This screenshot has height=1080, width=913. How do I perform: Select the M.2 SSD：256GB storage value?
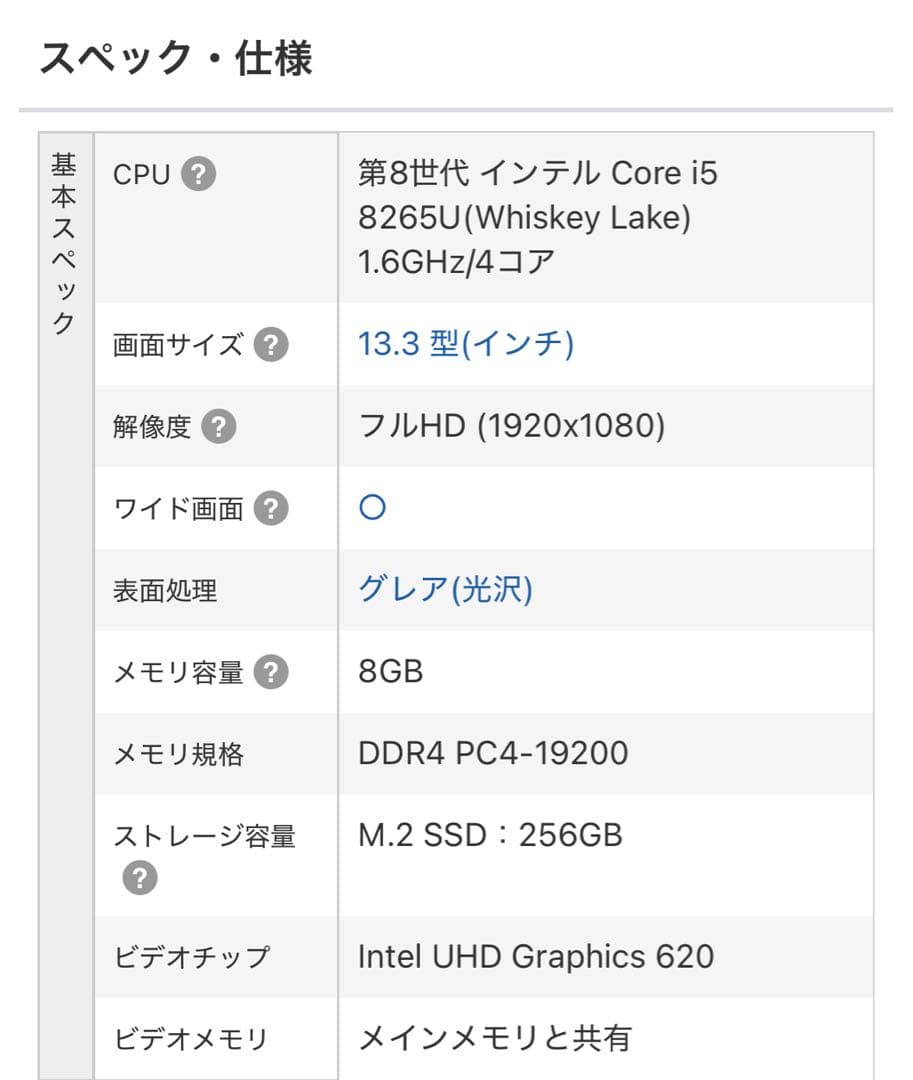pyautogui.click(x=490, y=836)
